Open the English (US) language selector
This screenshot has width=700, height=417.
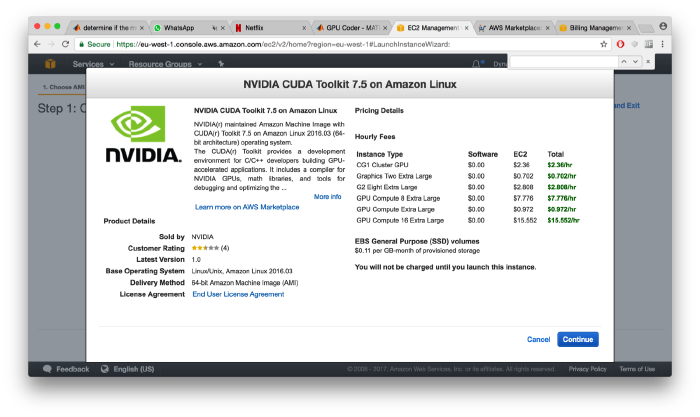pyautogui.click(x=128, y=369)
